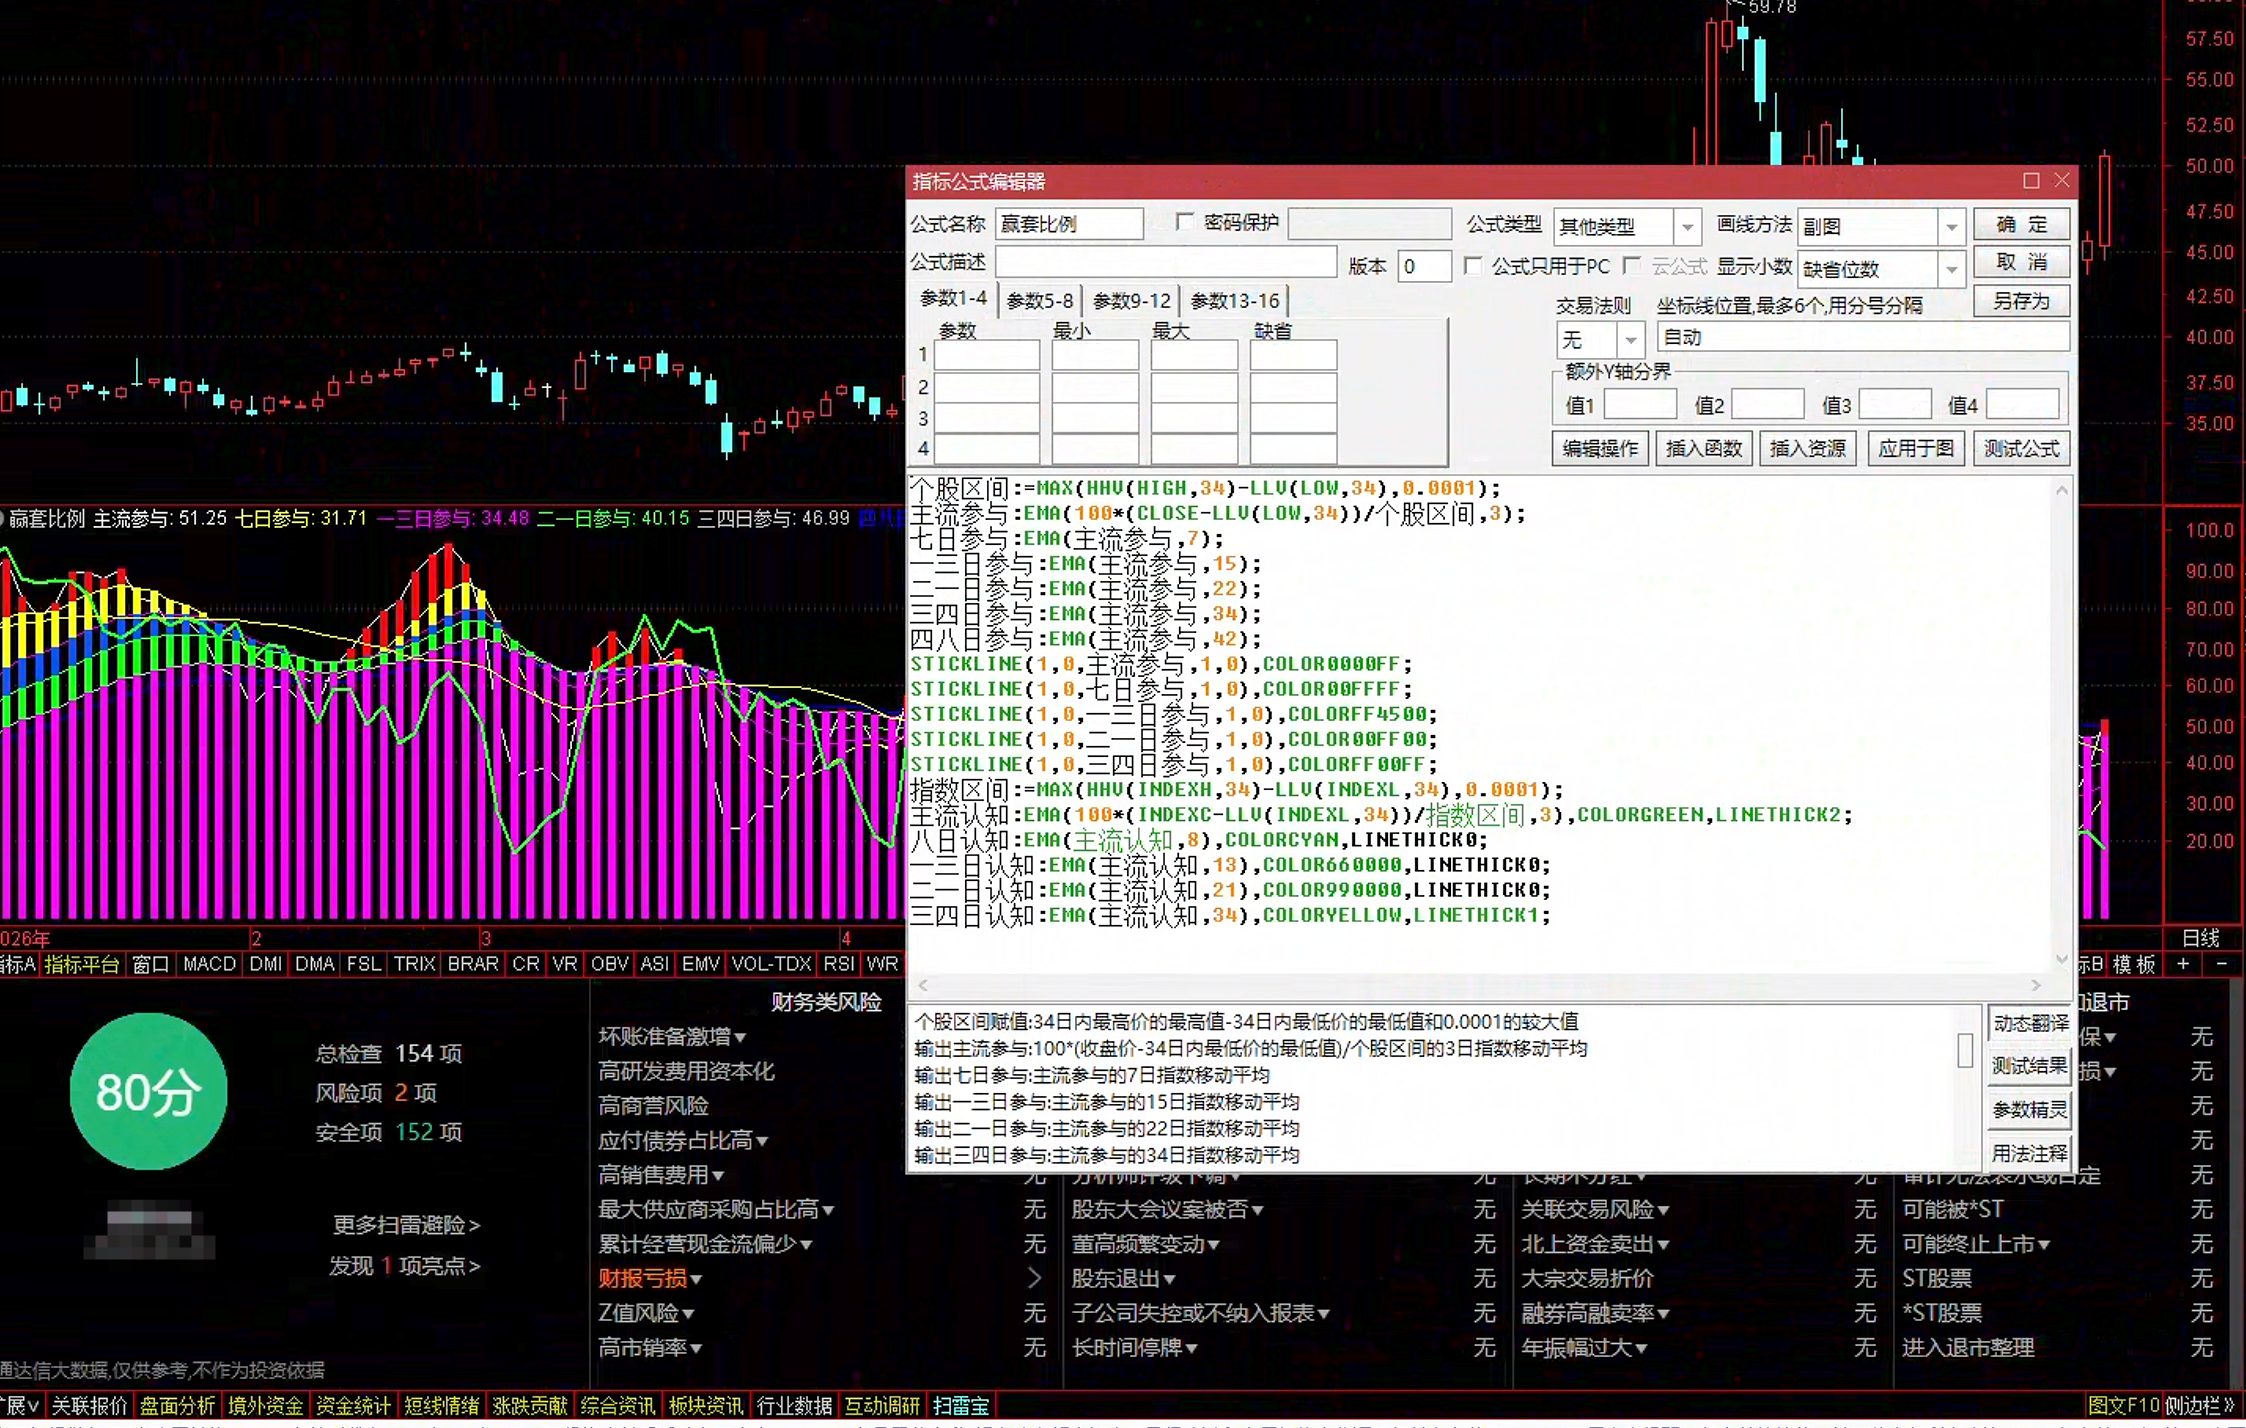Click the 插入函数 button

[x=1704, y=449]
